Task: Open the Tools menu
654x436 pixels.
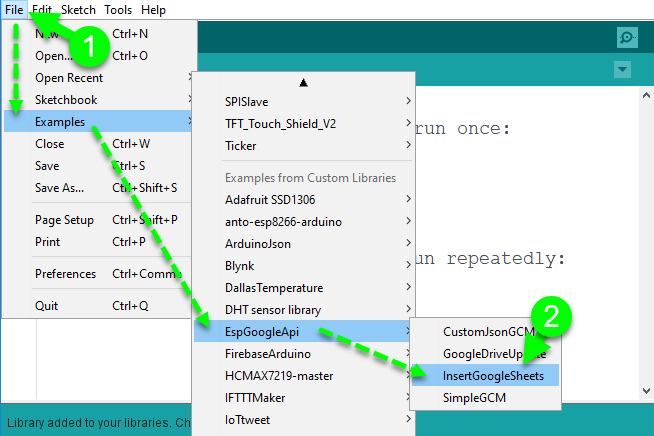Action: (x=118, y=10)
